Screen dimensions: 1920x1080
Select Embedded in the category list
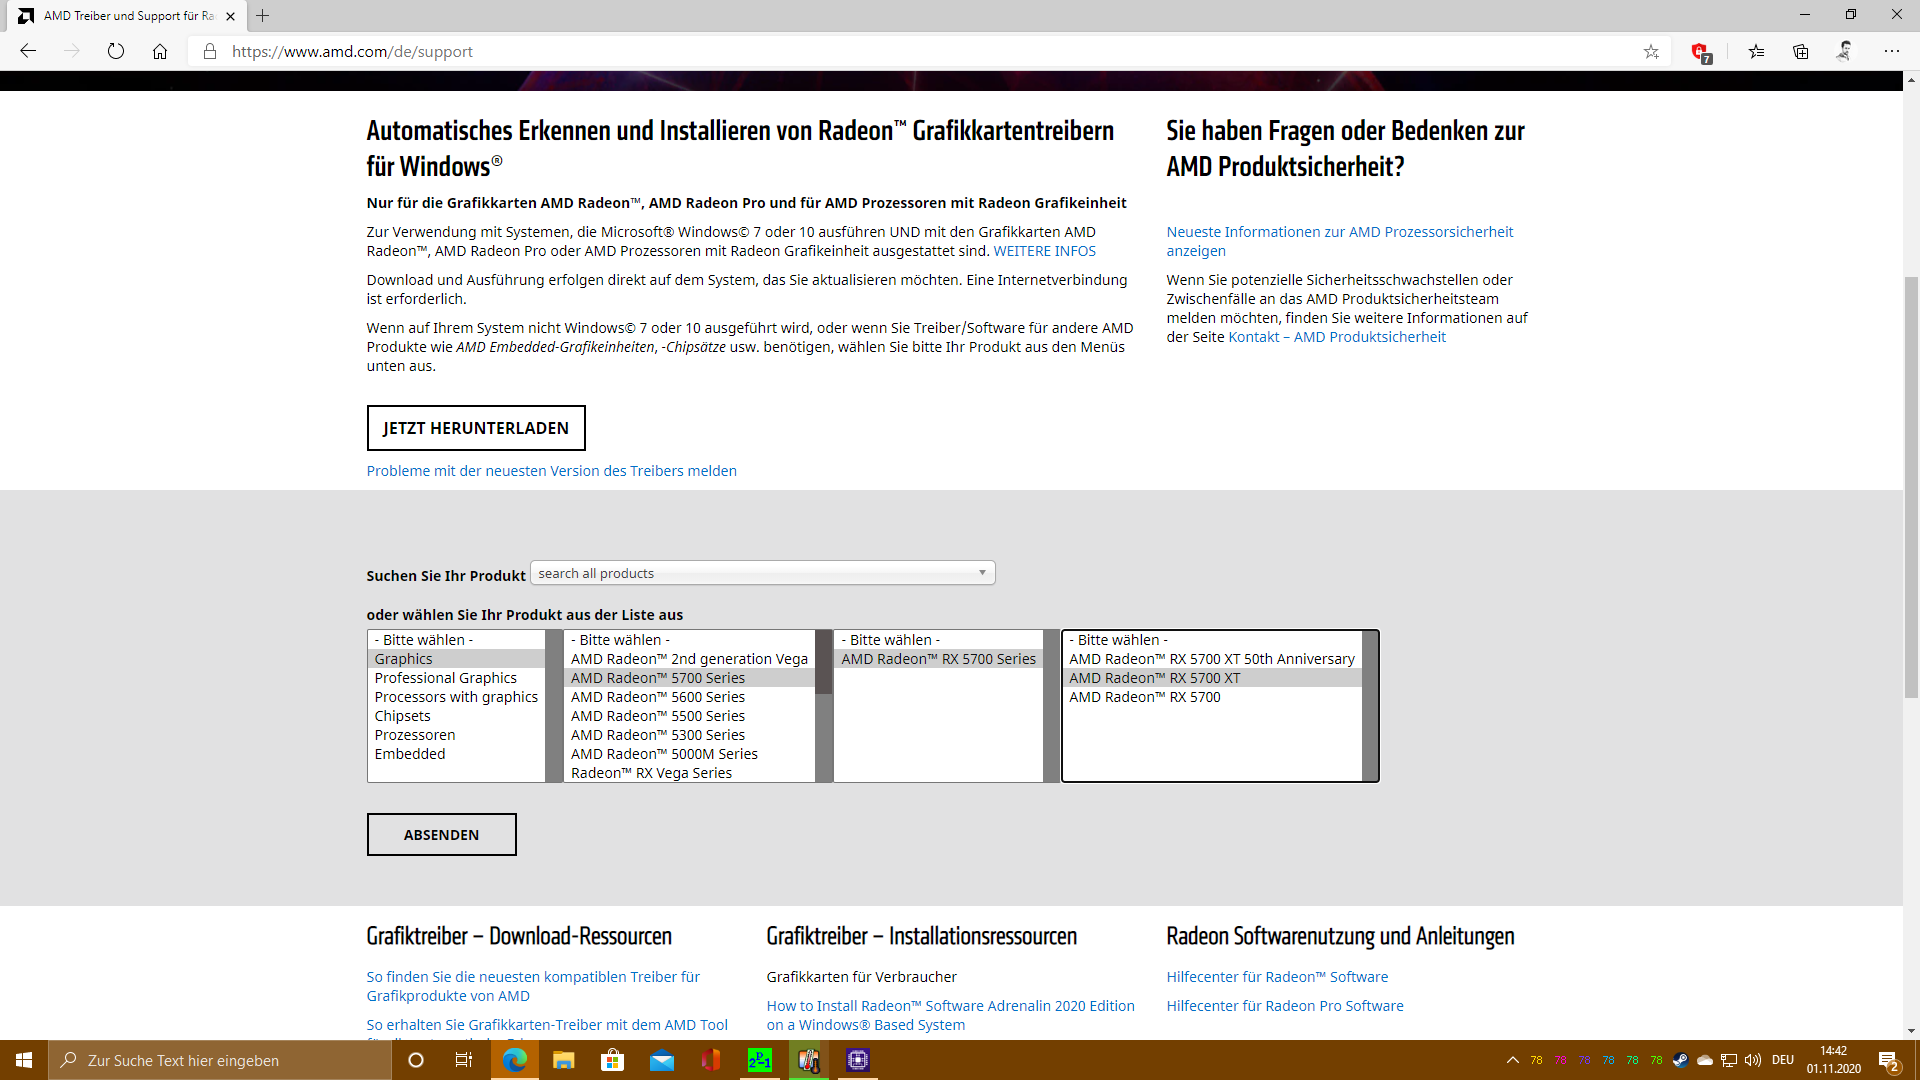457,754
